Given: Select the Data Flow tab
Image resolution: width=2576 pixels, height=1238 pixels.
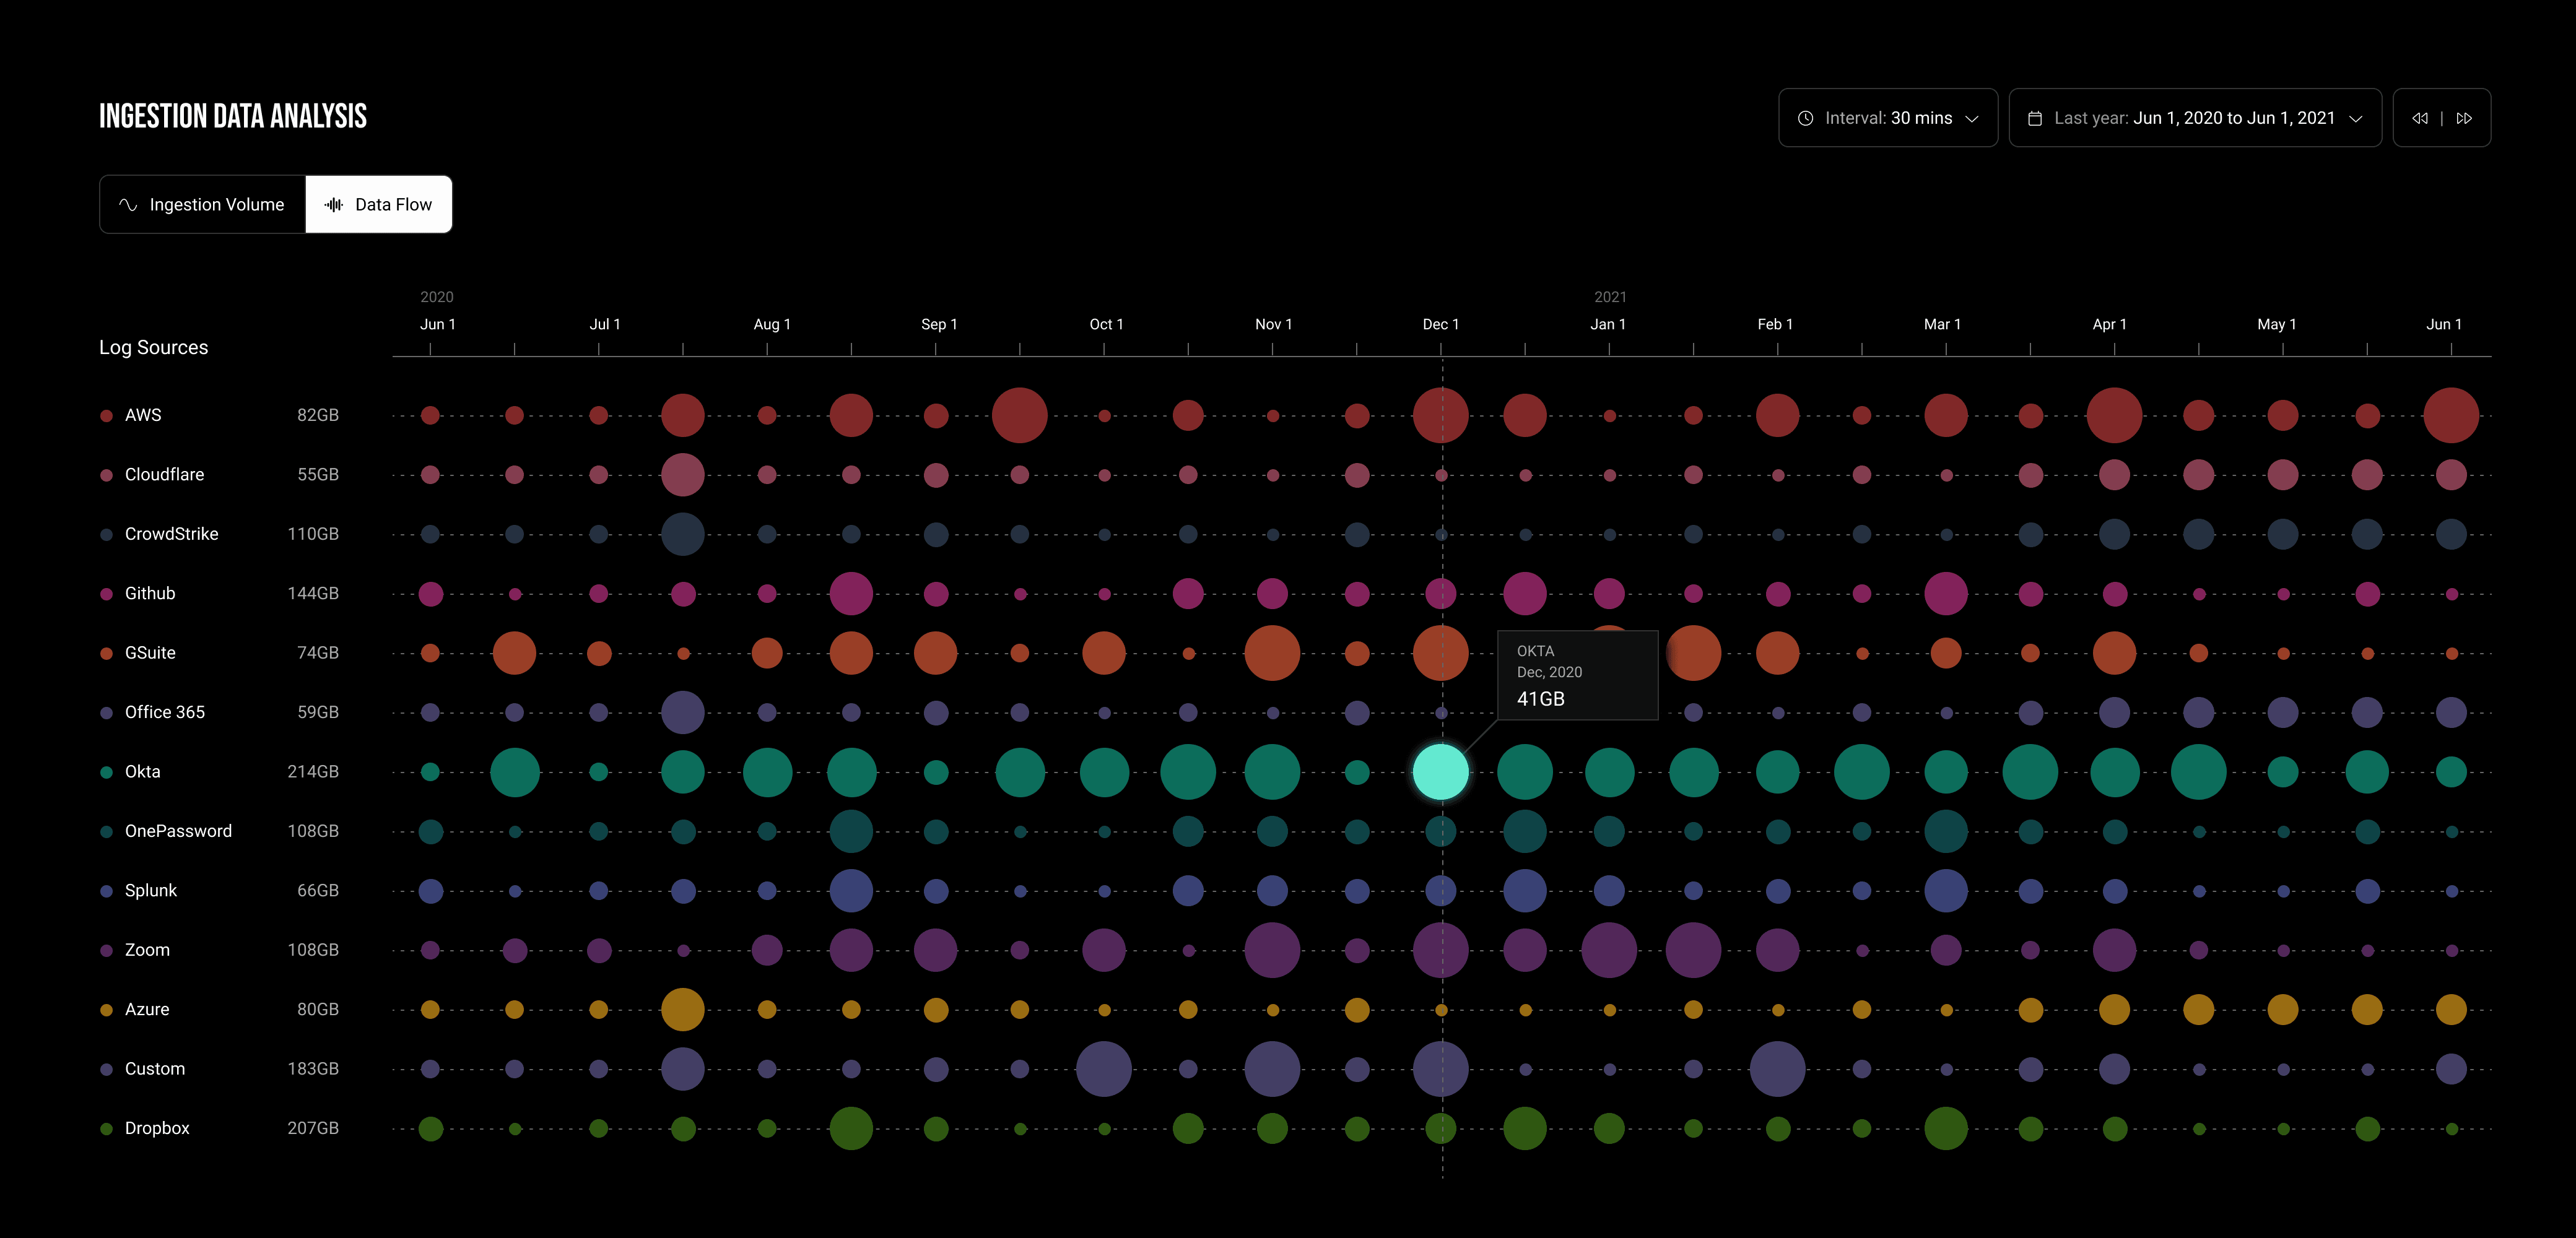Looking at the screenshot, I should click(379, 204).
